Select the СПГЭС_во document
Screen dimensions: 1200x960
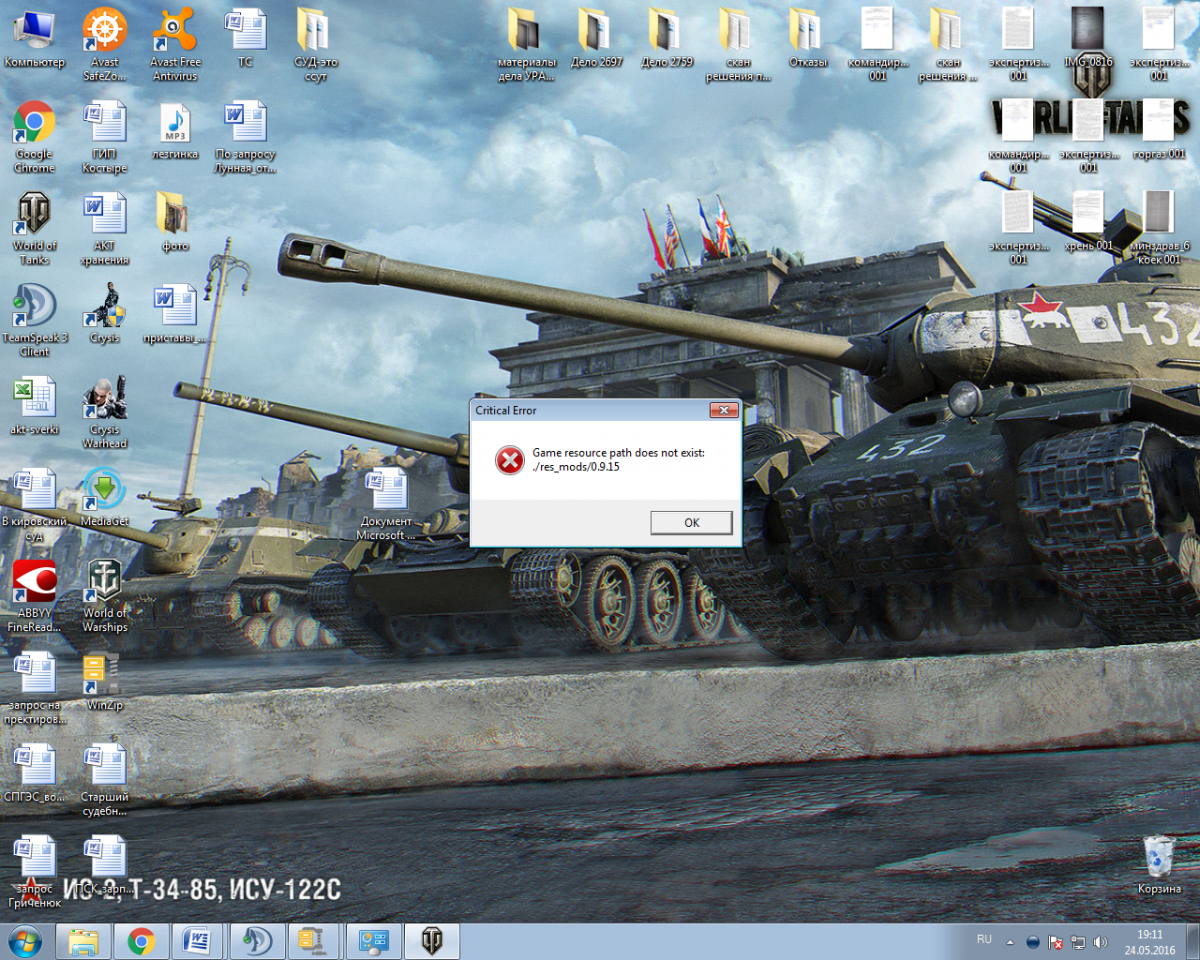tap(34, 774)
